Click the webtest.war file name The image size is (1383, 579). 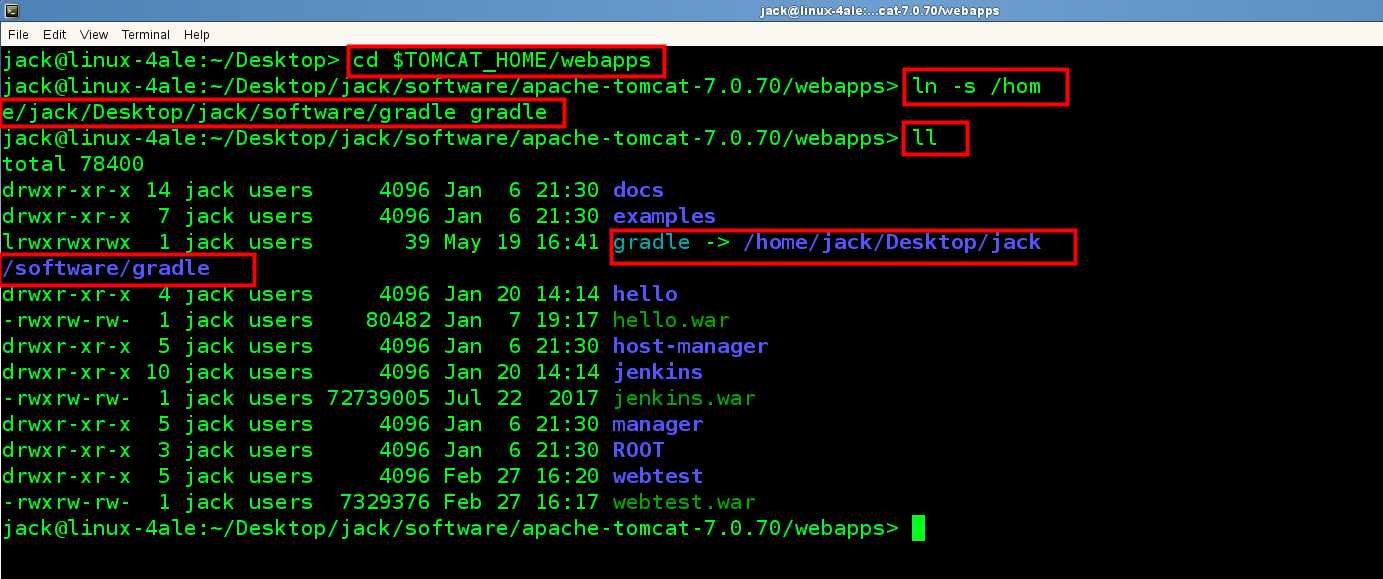click(684, 502)
